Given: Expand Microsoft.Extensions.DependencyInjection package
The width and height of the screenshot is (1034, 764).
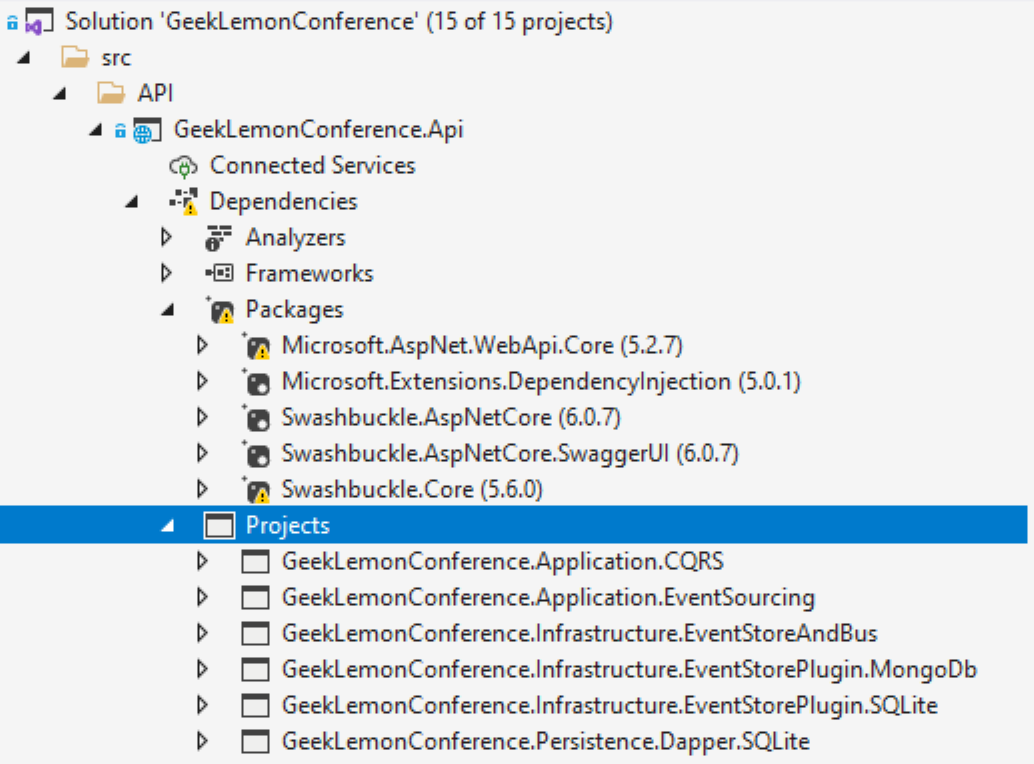Looking at the screenshot, I should (202, 380).
